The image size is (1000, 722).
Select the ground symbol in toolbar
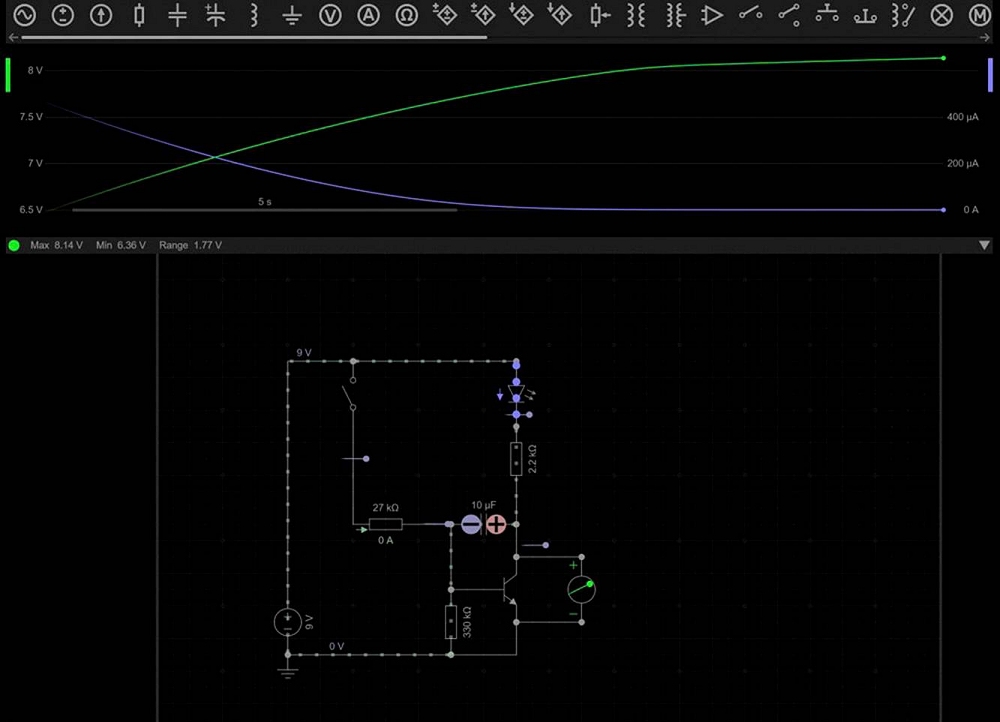click(x=292, y=15)
